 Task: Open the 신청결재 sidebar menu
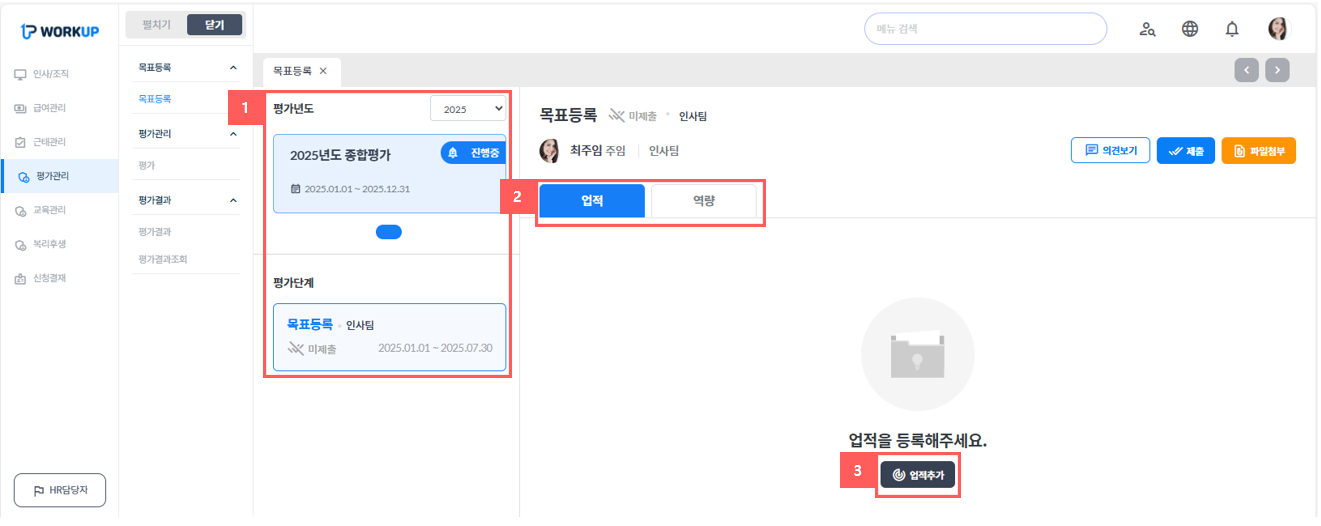(58, 278)
